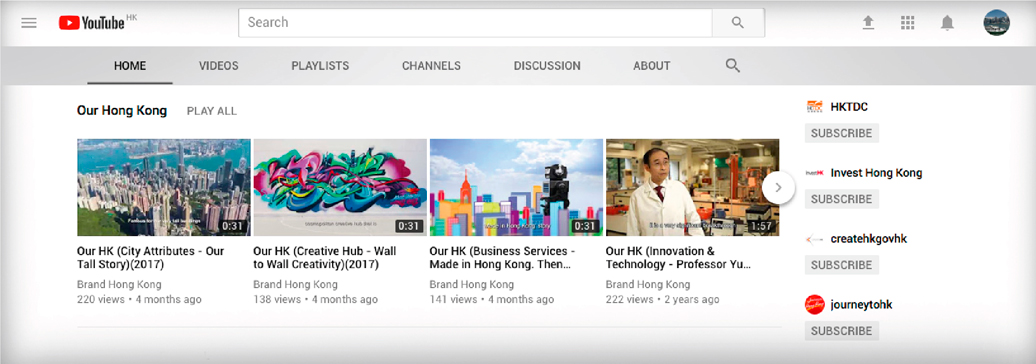This screenshot has width=1036, height=364.
Task: Click Brand Hong Kong under Business Services video
Action: [472, 285]
